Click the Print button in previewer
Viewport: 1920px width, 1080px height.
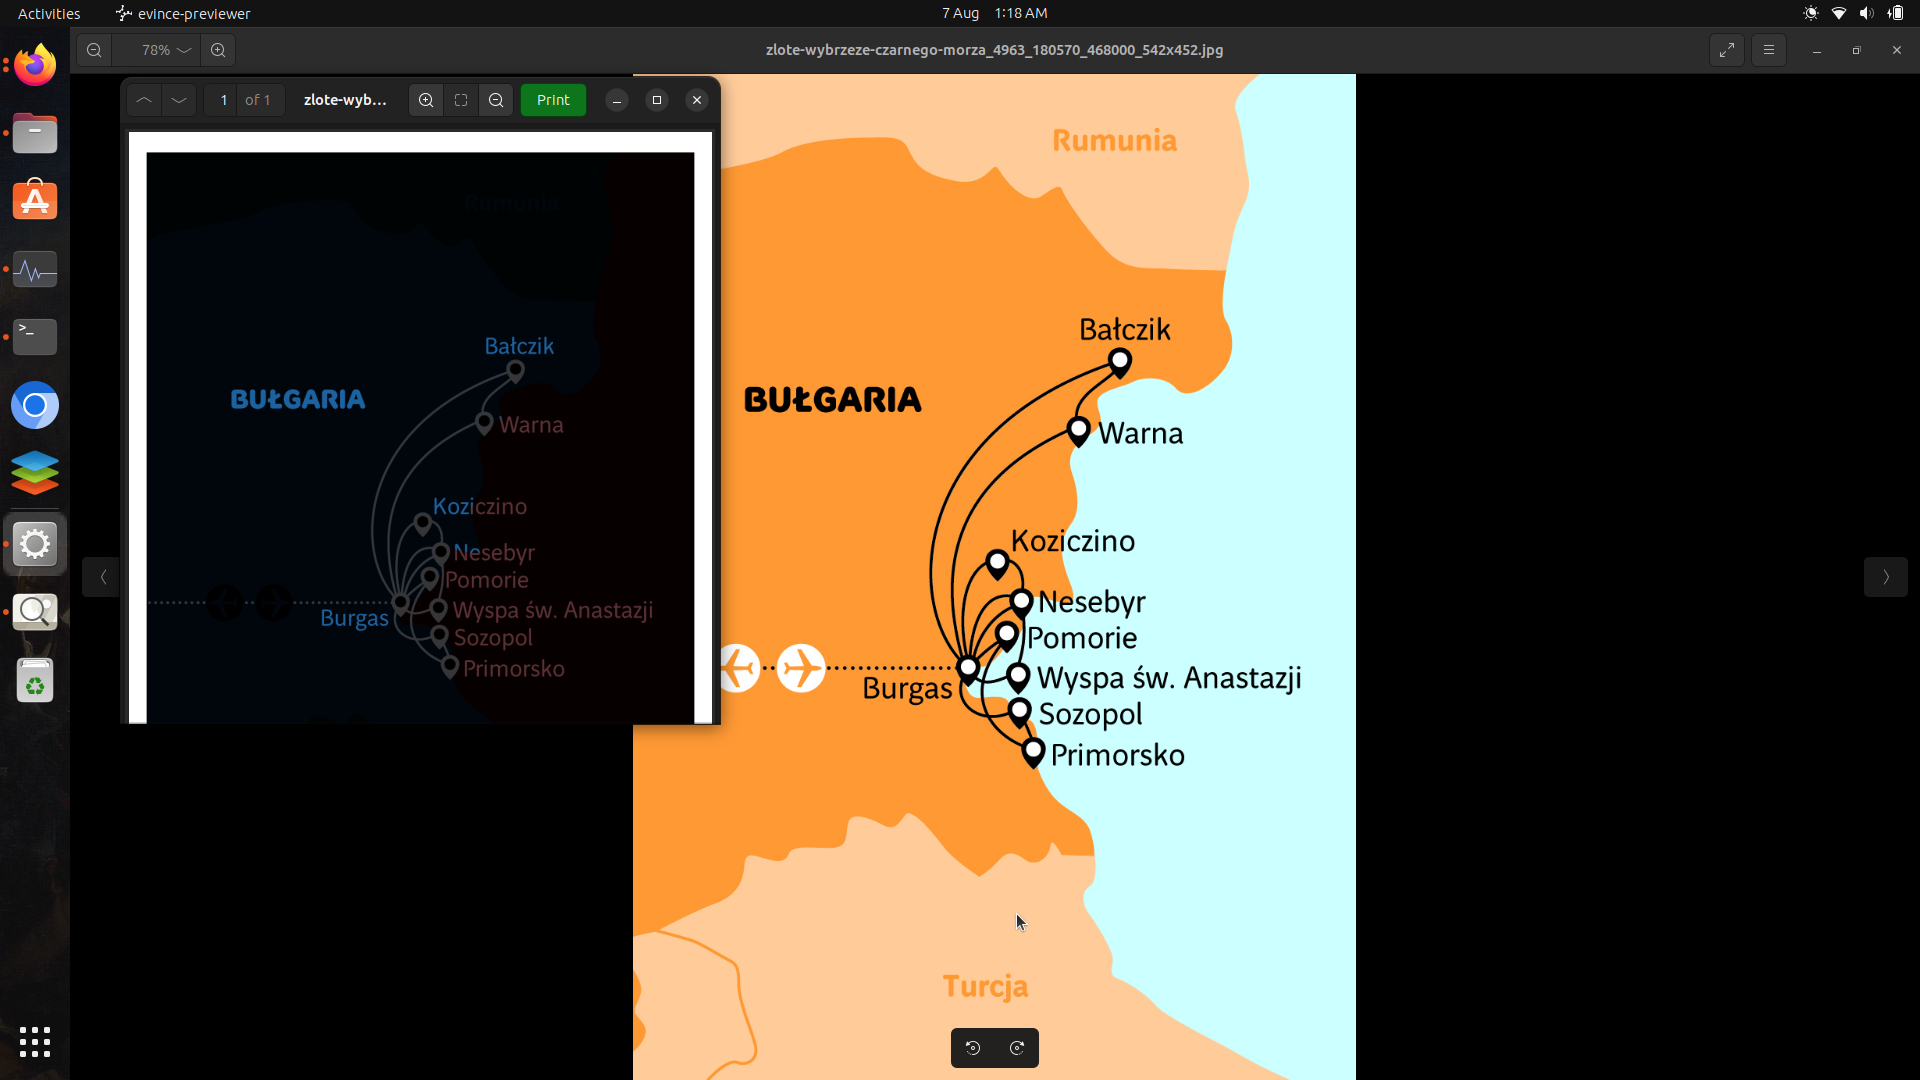click(x=553, y=100)
